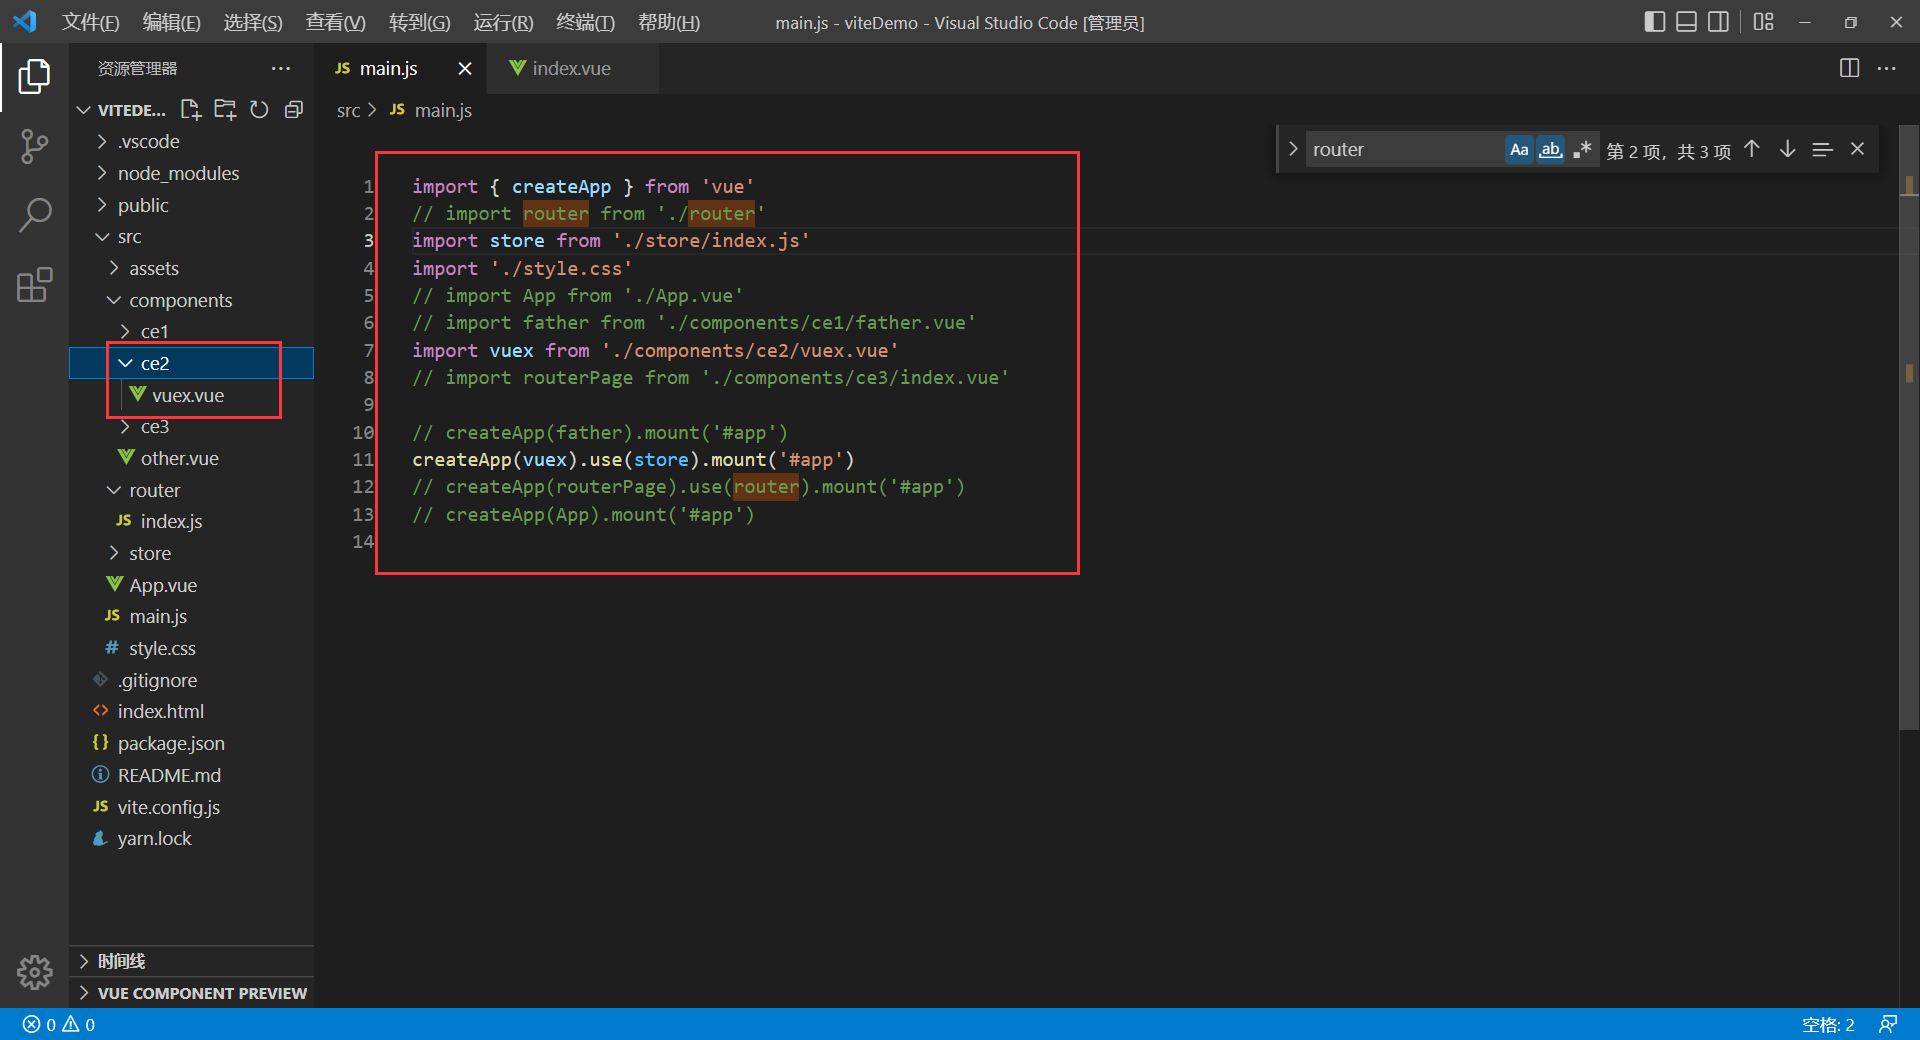1920x1040 pixels.
Task: Open customize layout options
Action: click(x=1763, y=22)
